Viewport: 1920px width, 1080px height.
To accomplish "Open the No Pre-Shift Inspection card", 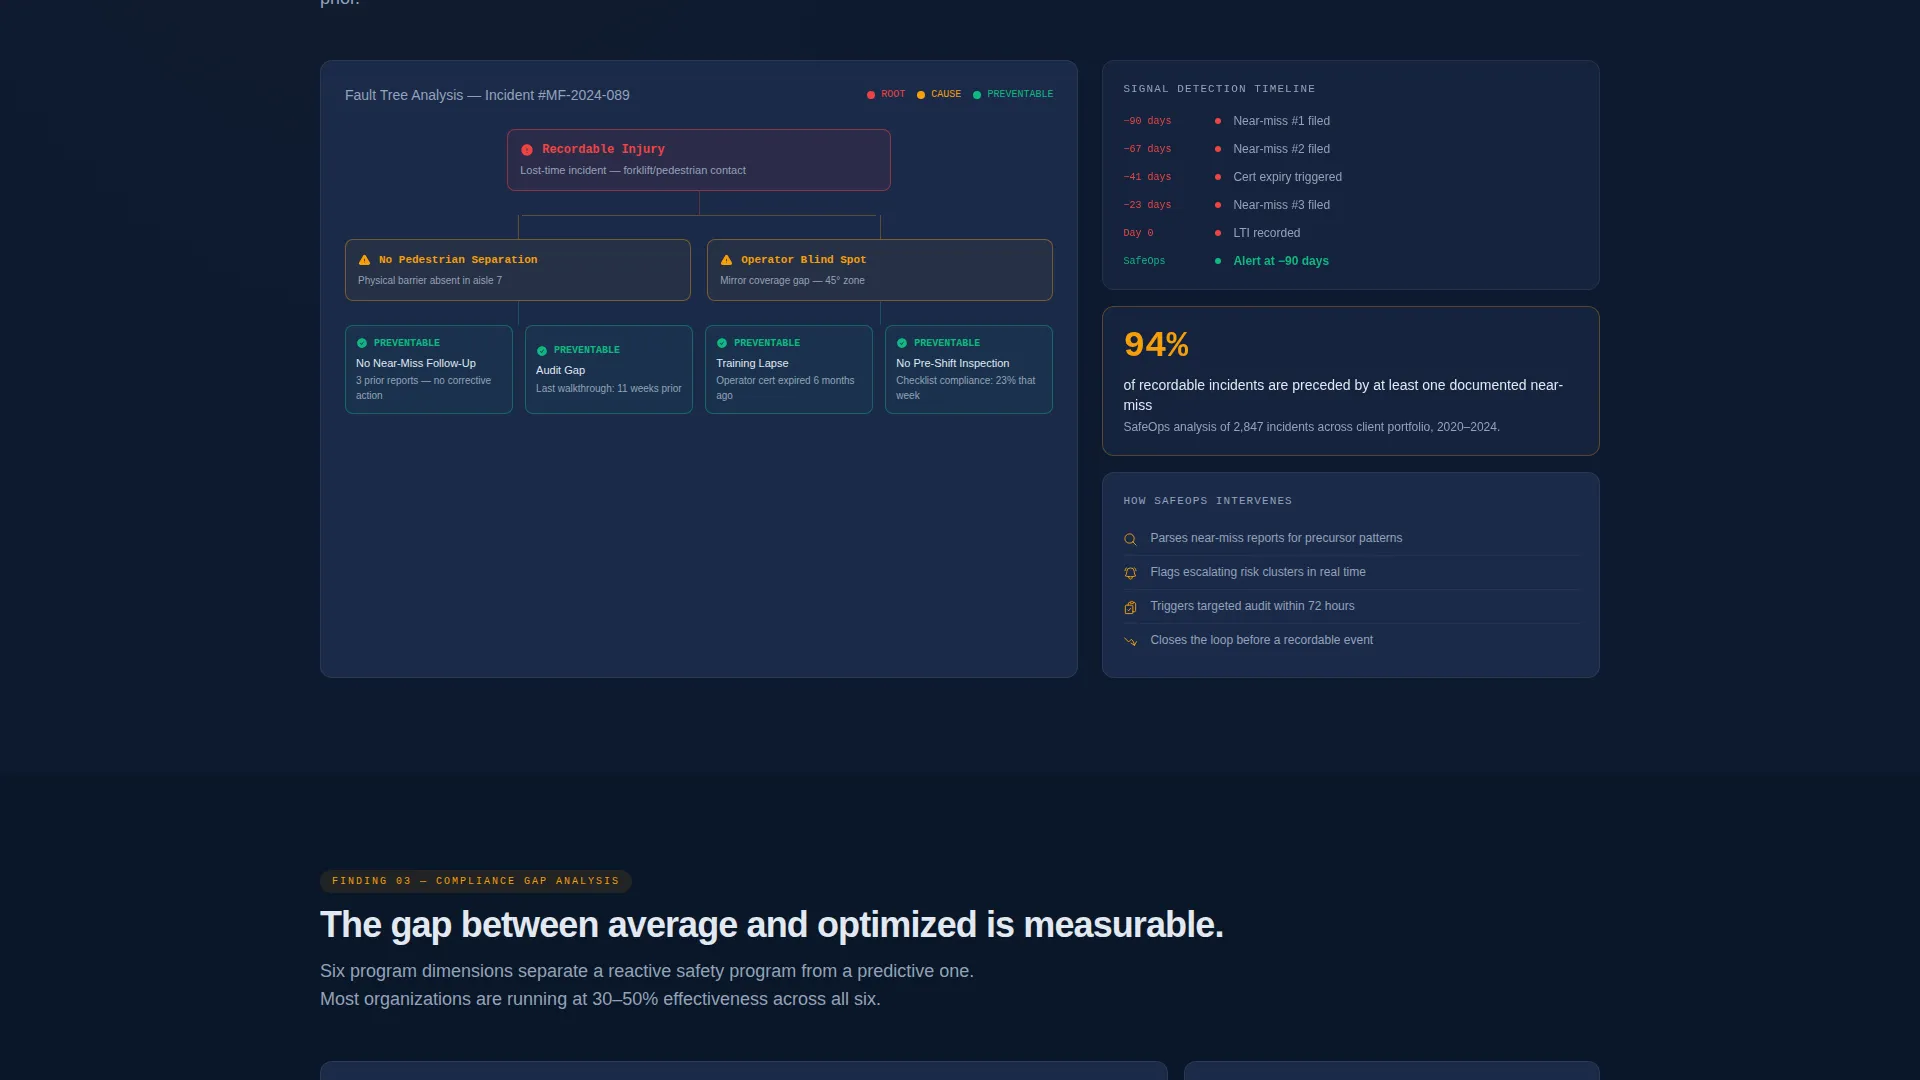I will (x=968, y=369).
